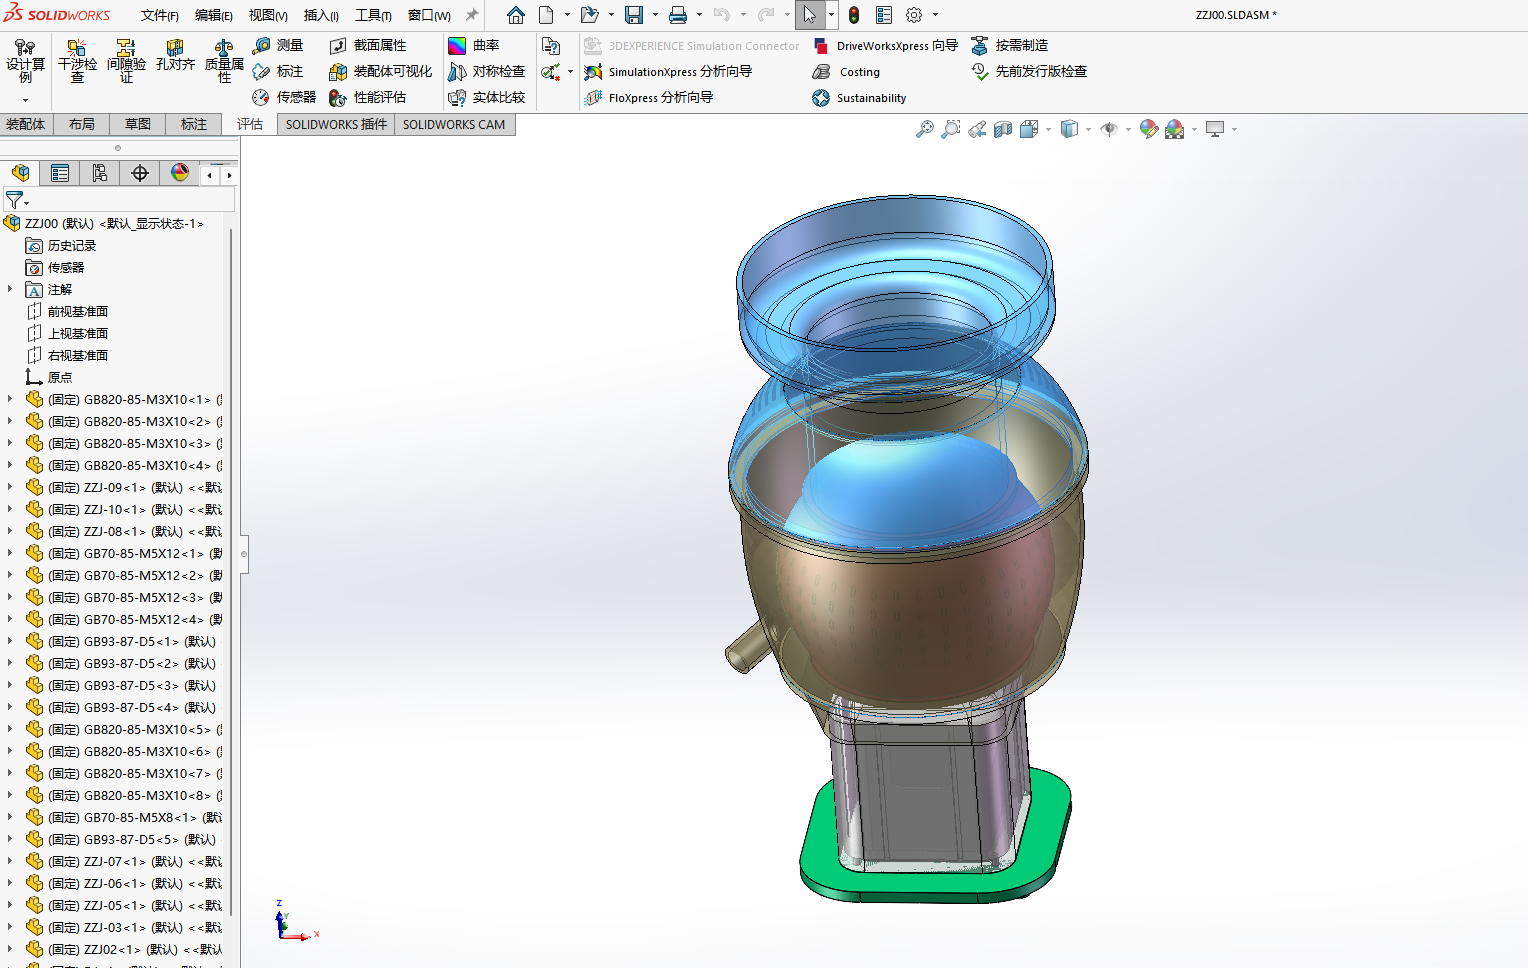Screen dimensions: 1528x968
Task: Switch to DisplayManager tab
Action: click(180, 173)
